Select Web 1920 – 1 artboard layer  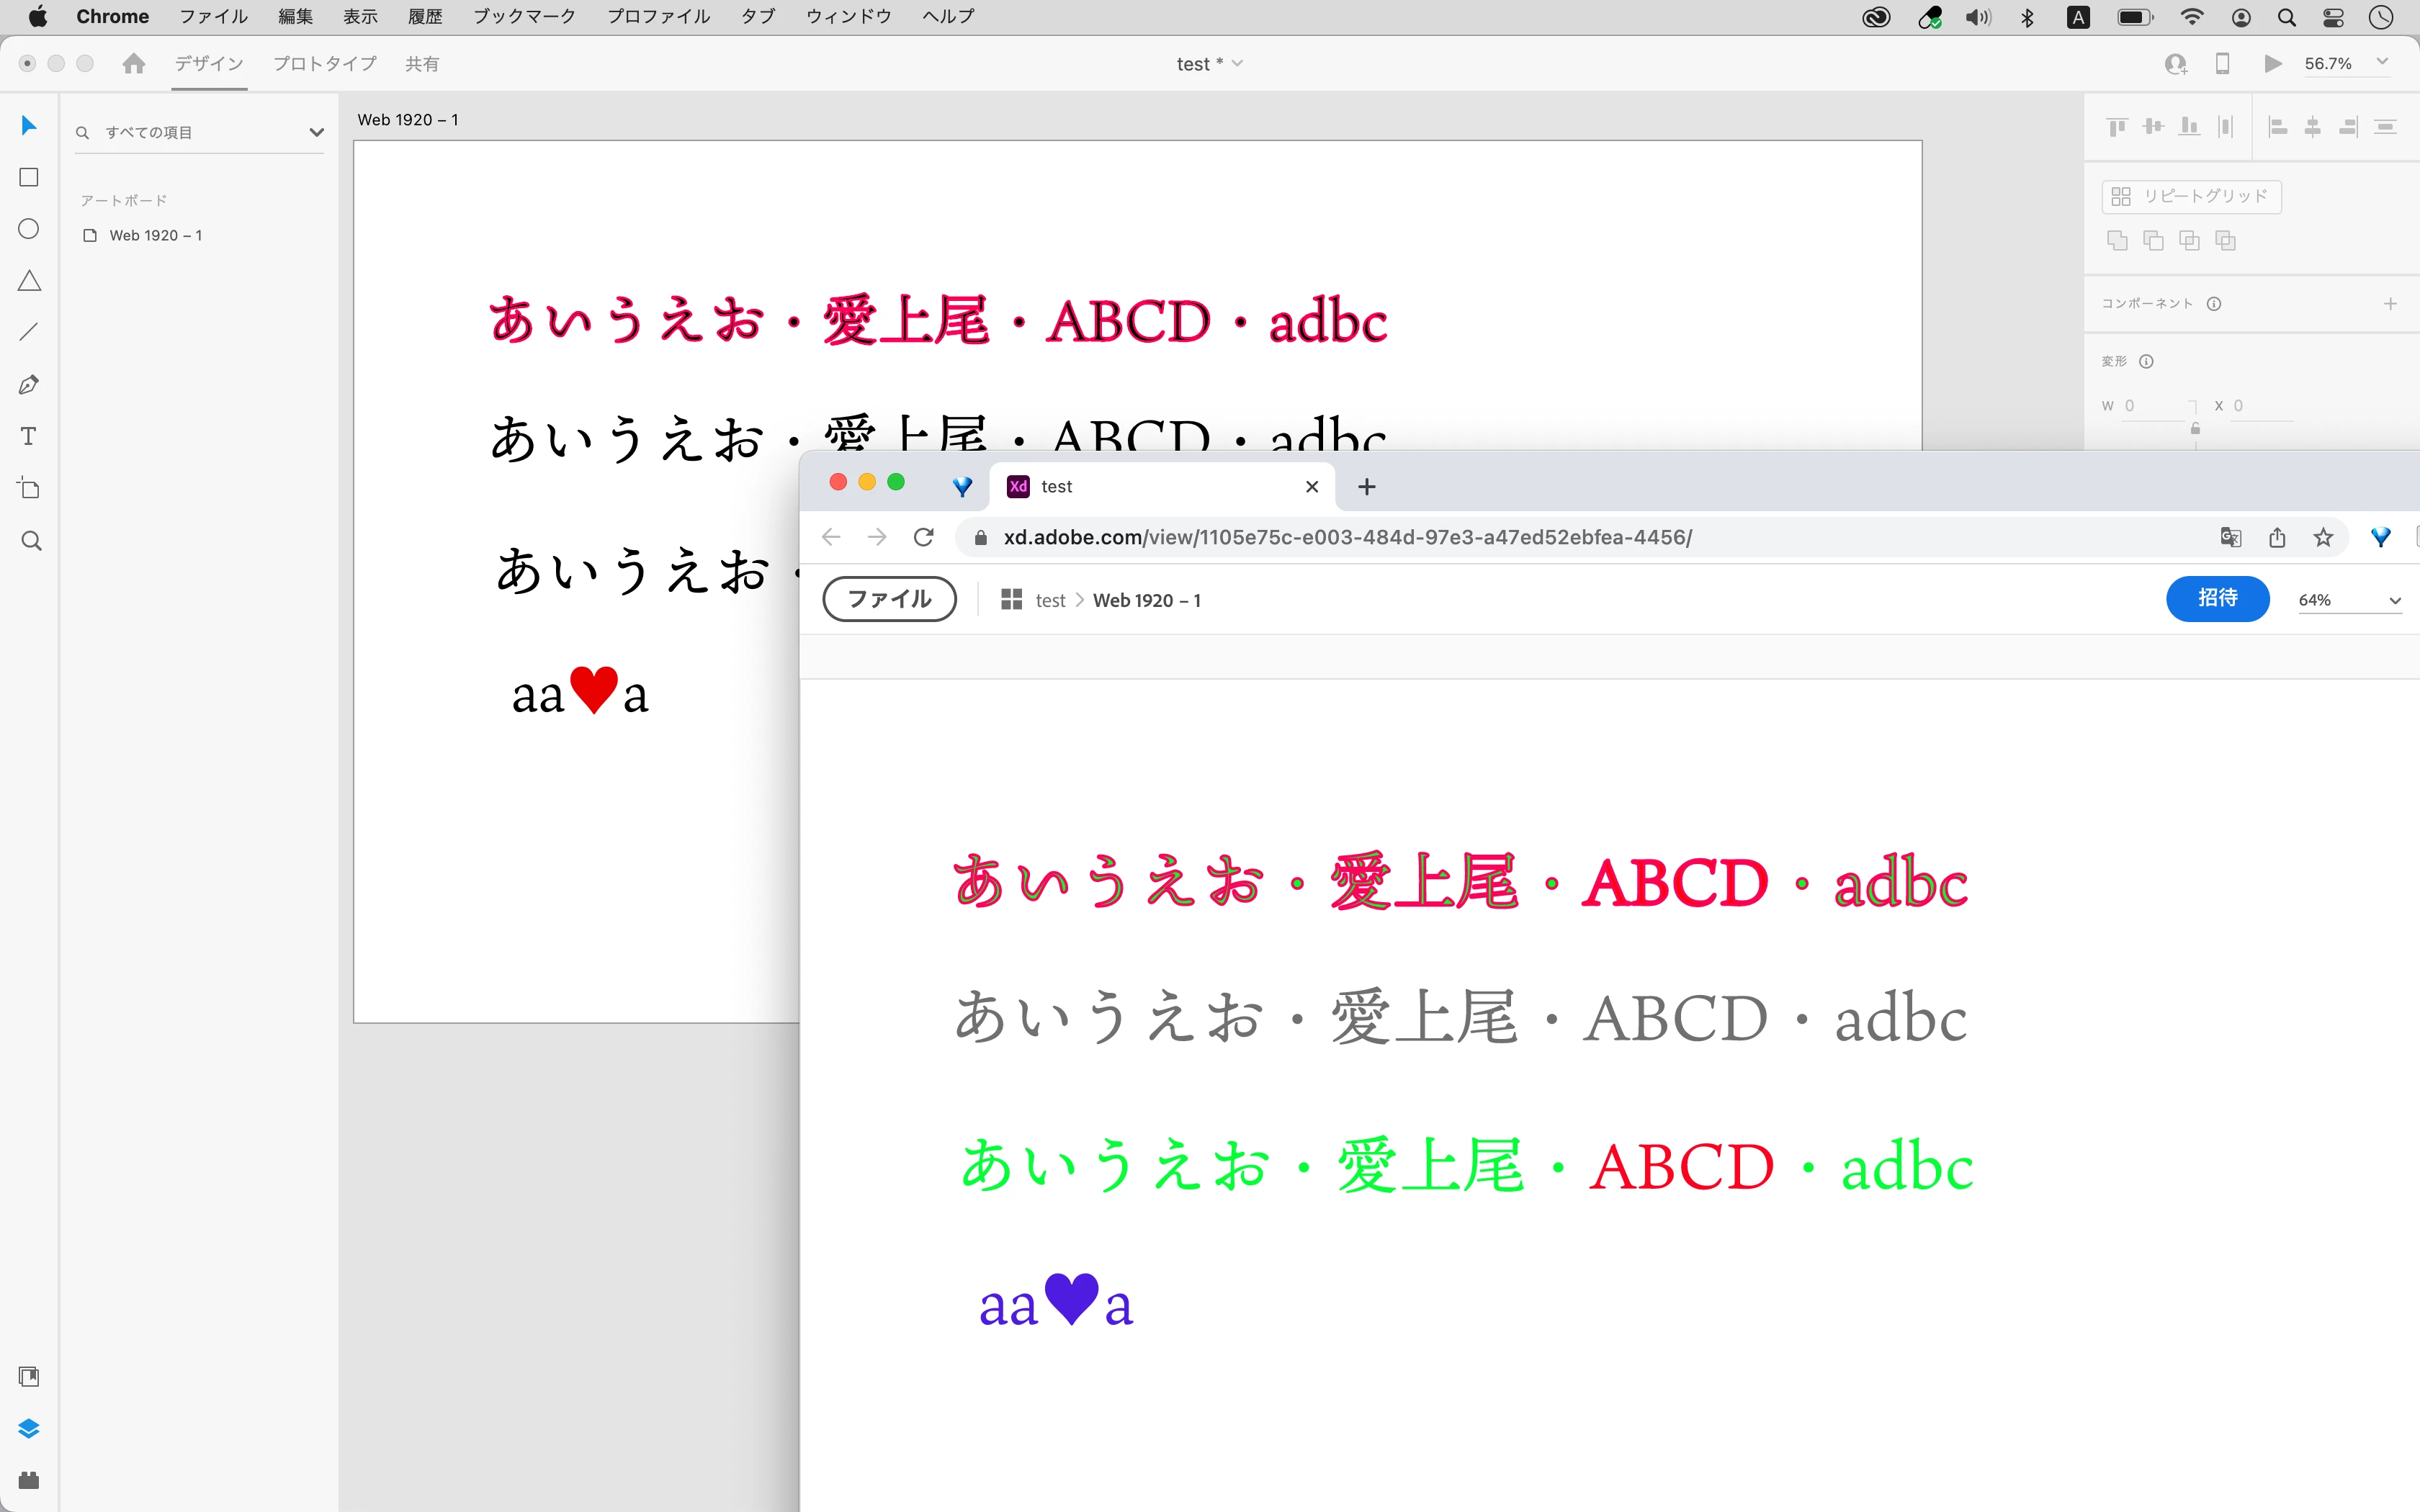[x=155, y=235]
